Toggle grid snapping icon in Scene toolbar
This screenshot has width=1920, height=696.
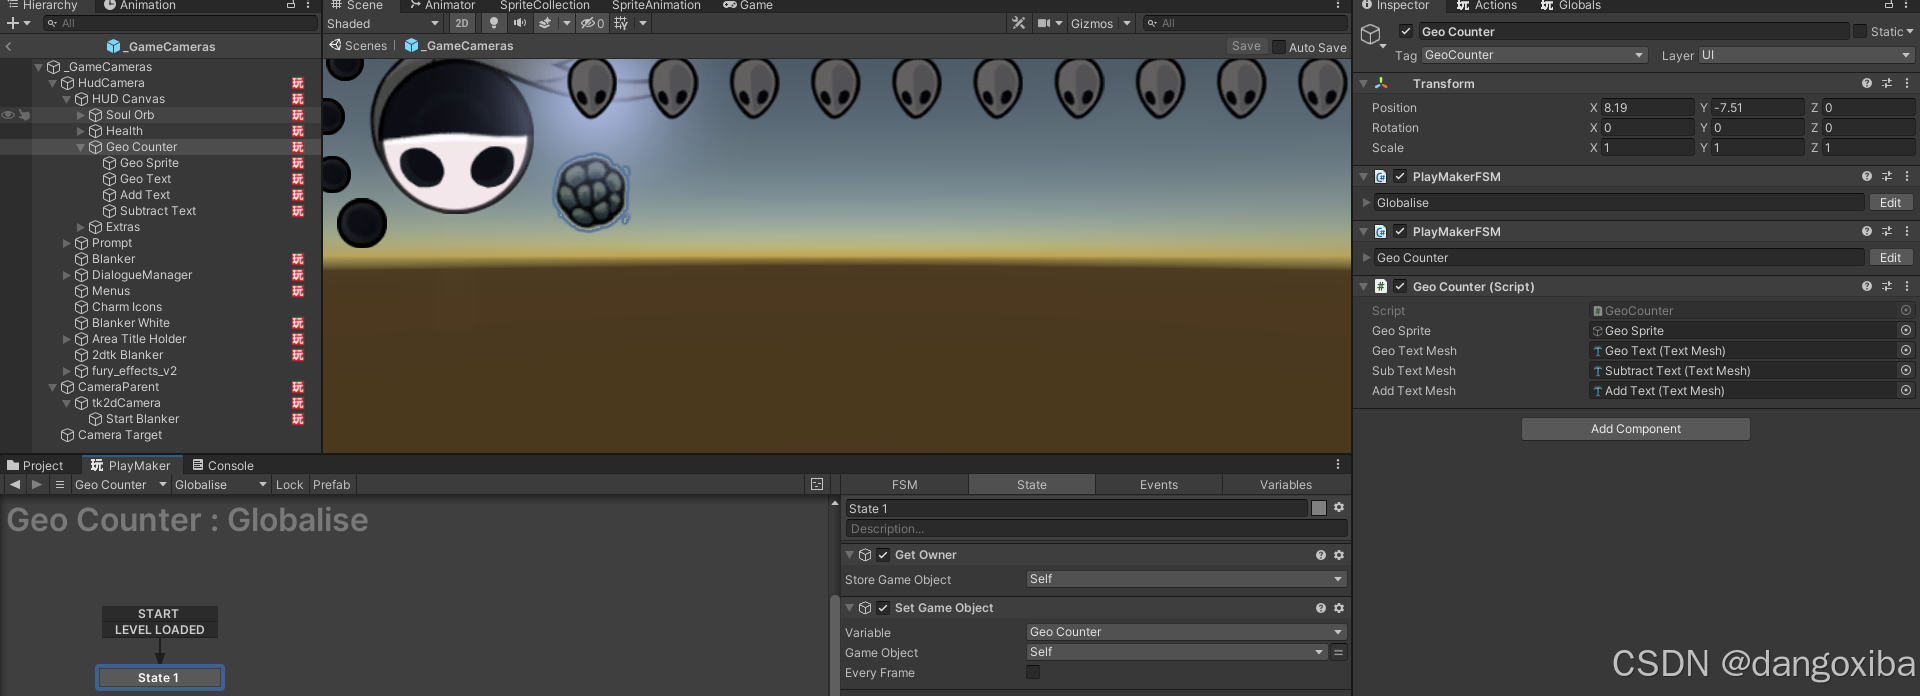621,23
